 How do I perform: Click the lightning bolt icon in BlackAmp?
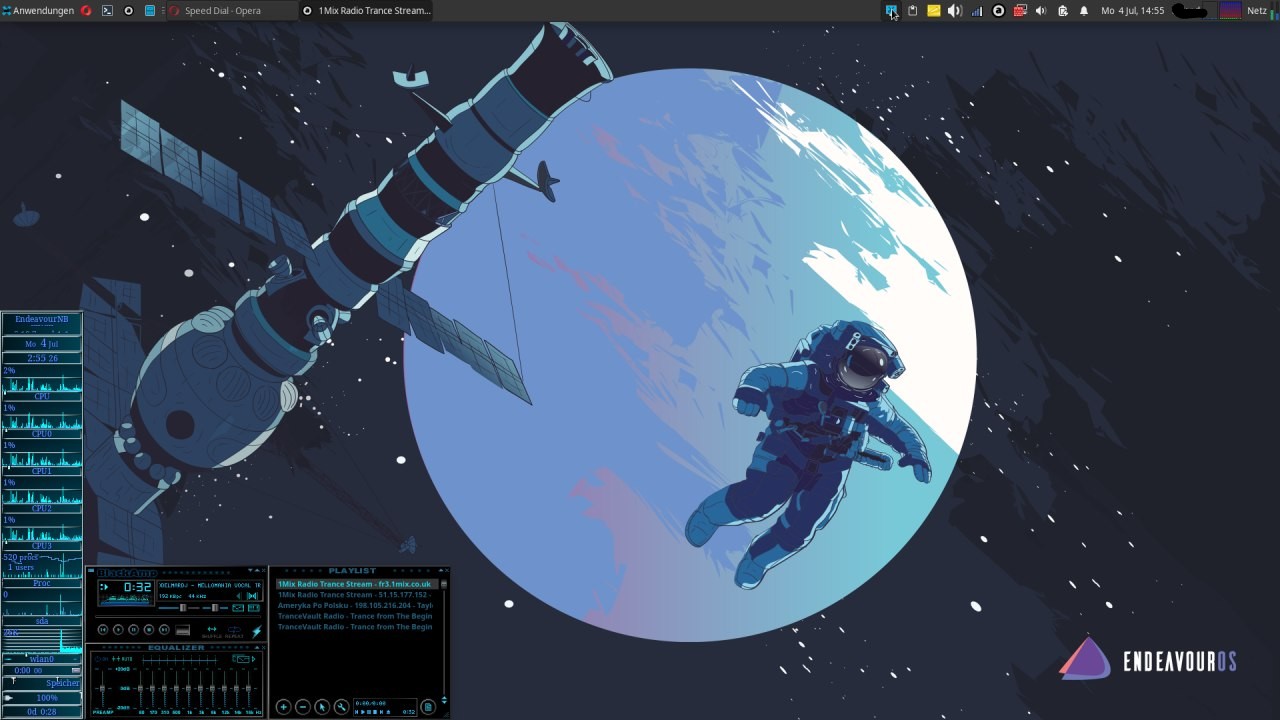tap(256, 631)
